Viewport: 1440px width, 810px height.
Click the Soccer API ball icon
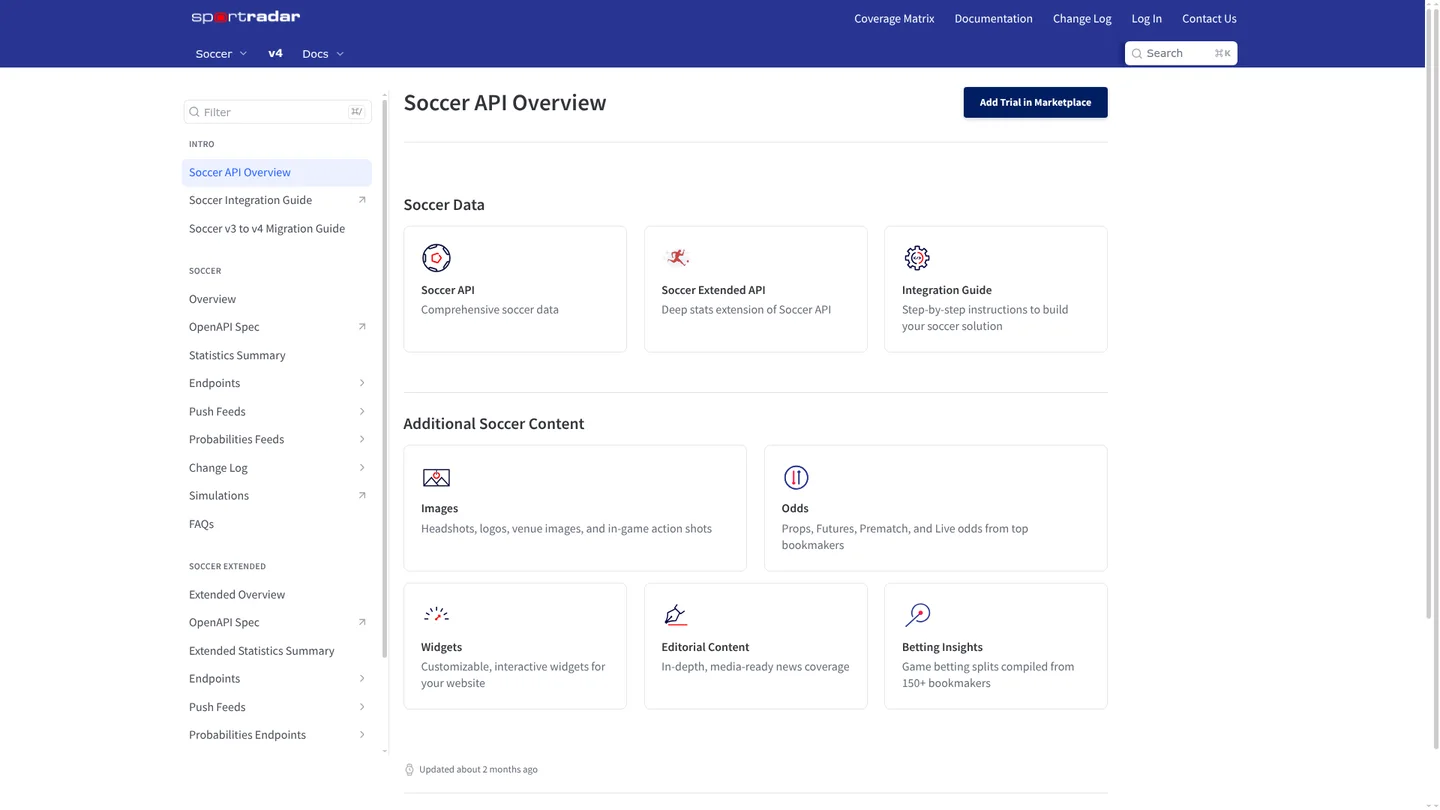pos(436,258)
